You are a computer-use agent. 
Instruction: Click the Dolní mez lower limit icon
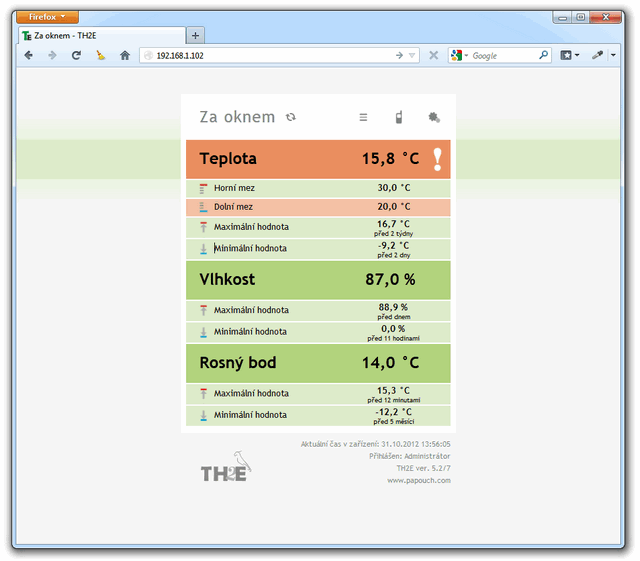tap(203, 207)
